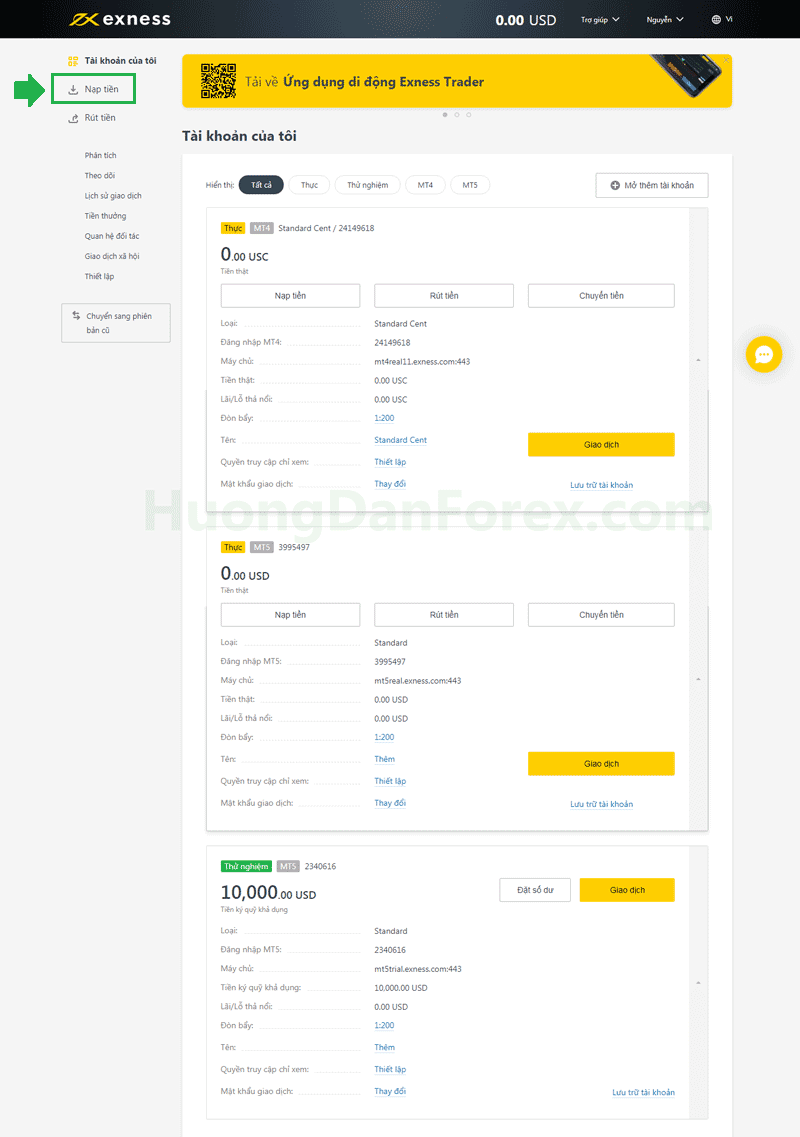Click the Exness Trader app download banner
The width and height of the screenshot is (800, 1137).
click(457, 81)
